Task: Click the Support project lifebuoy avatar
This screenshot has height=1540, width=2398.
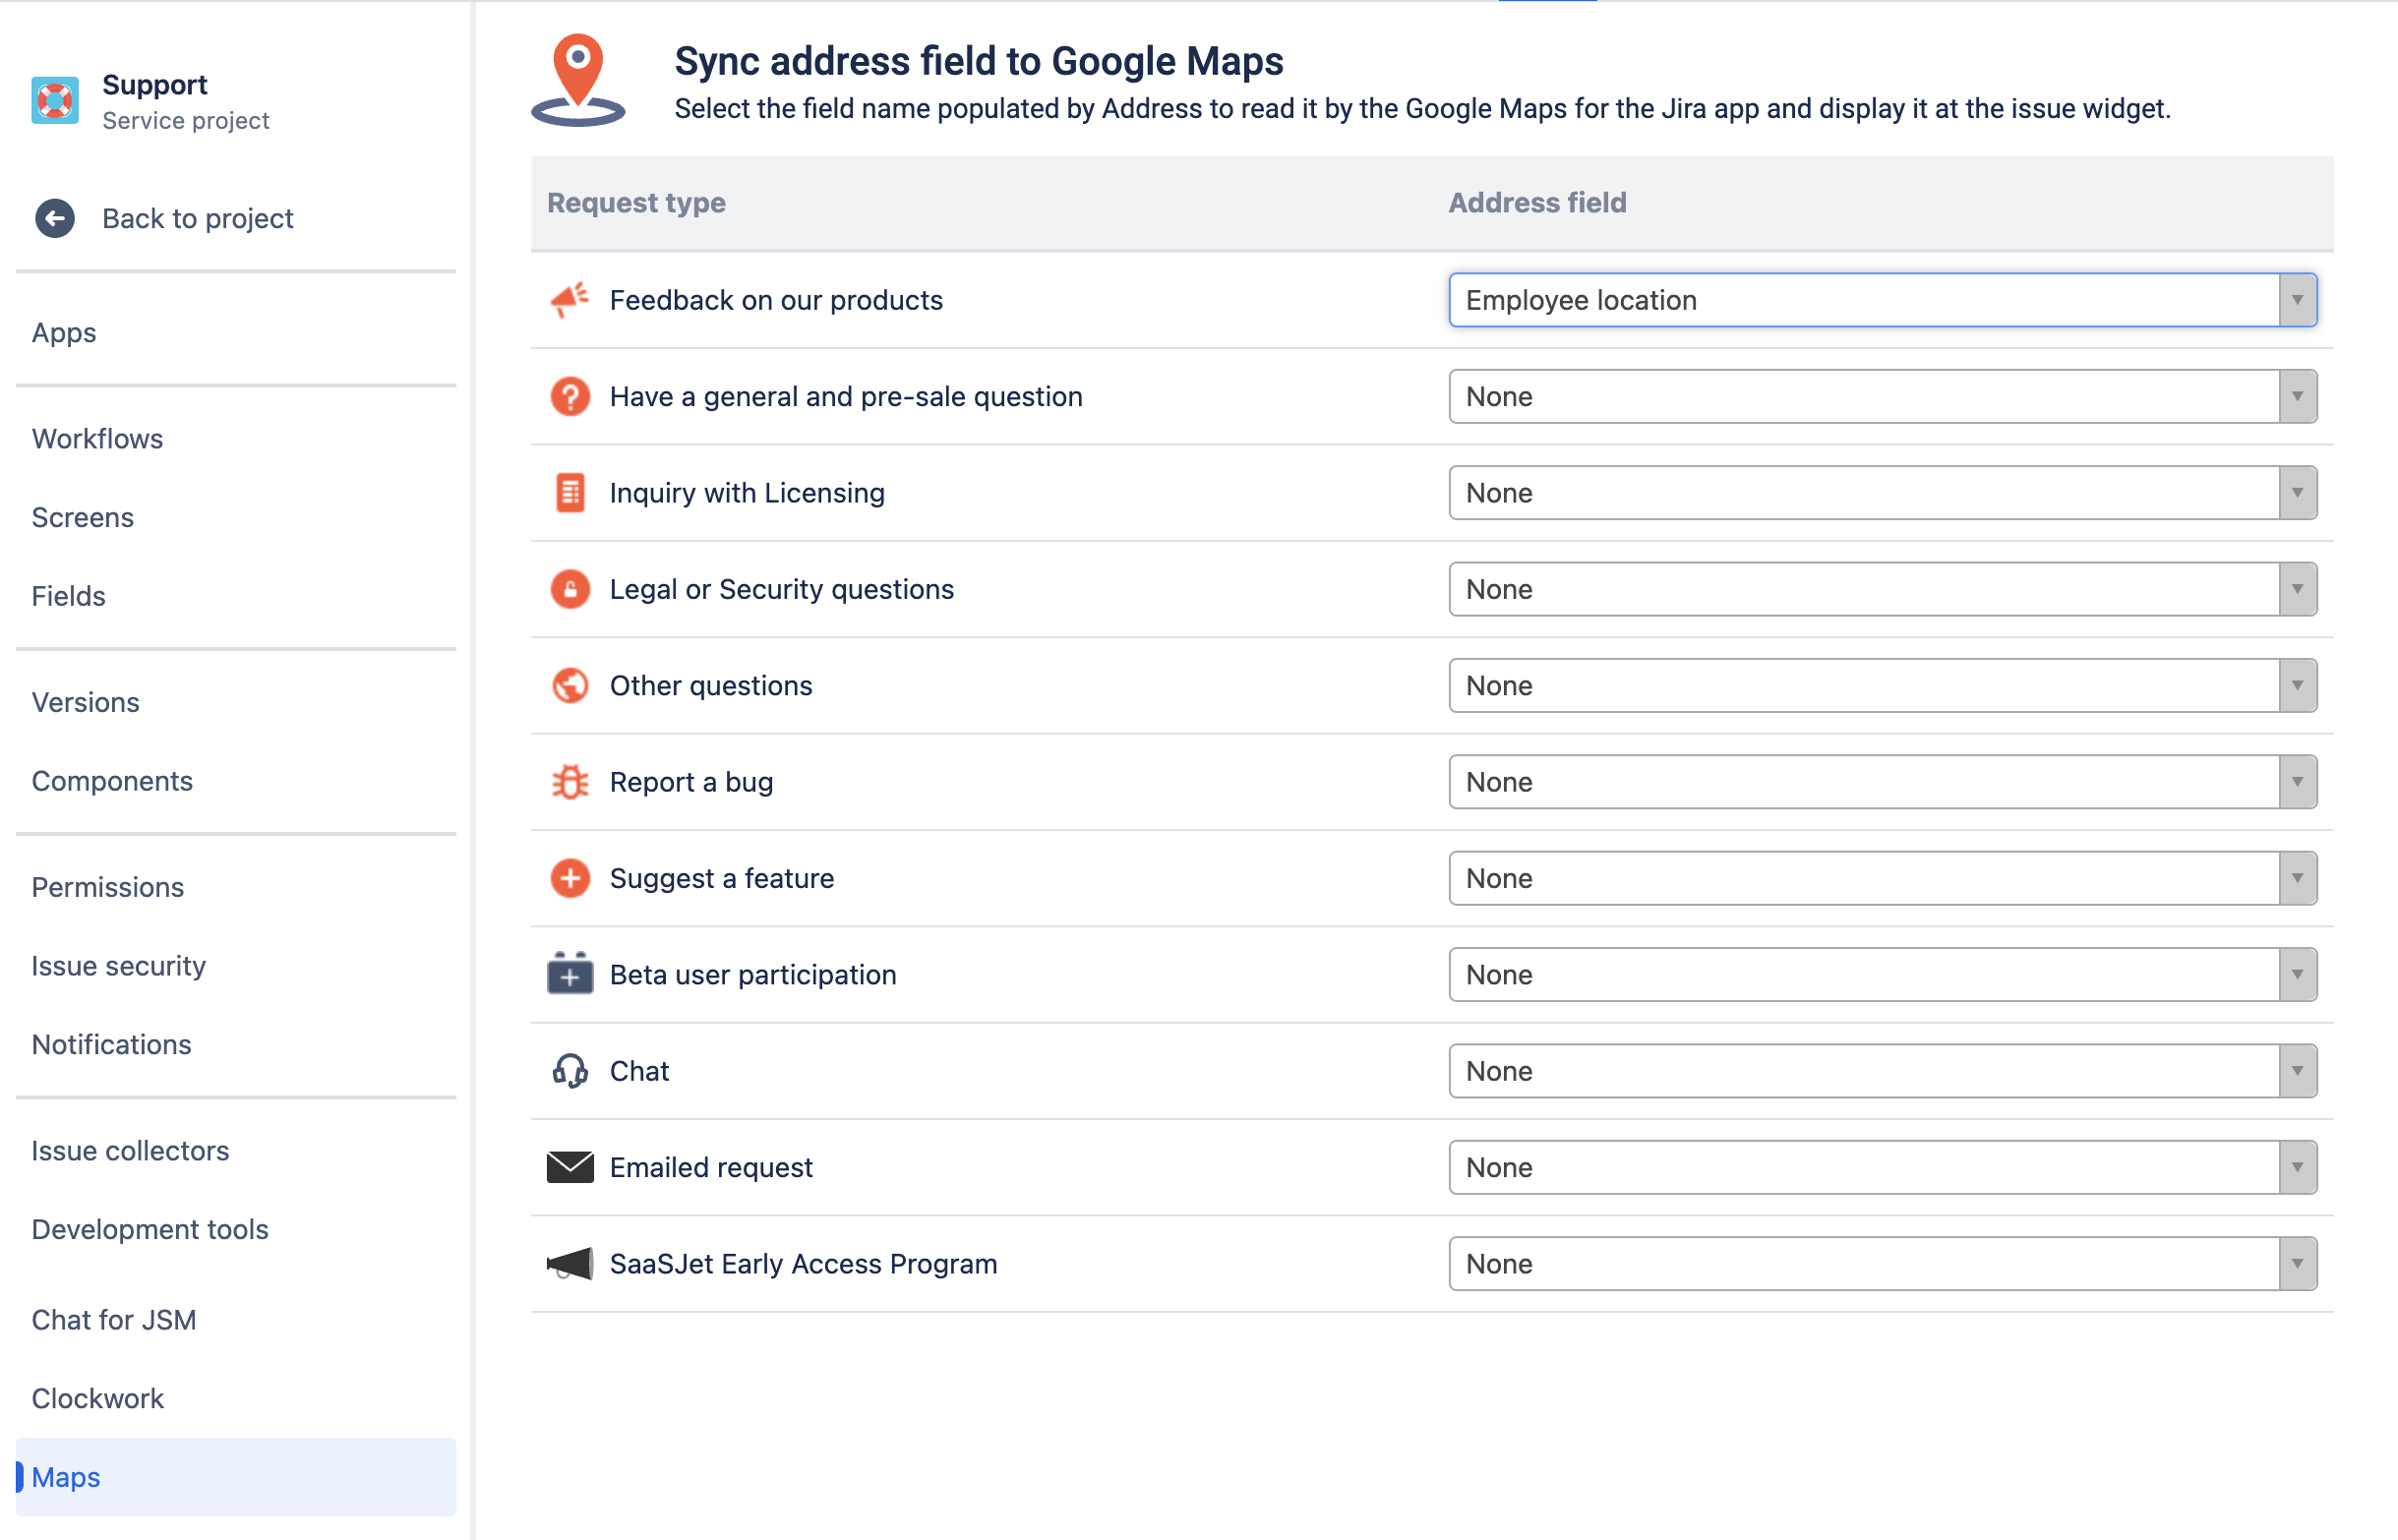Action: 55,101
